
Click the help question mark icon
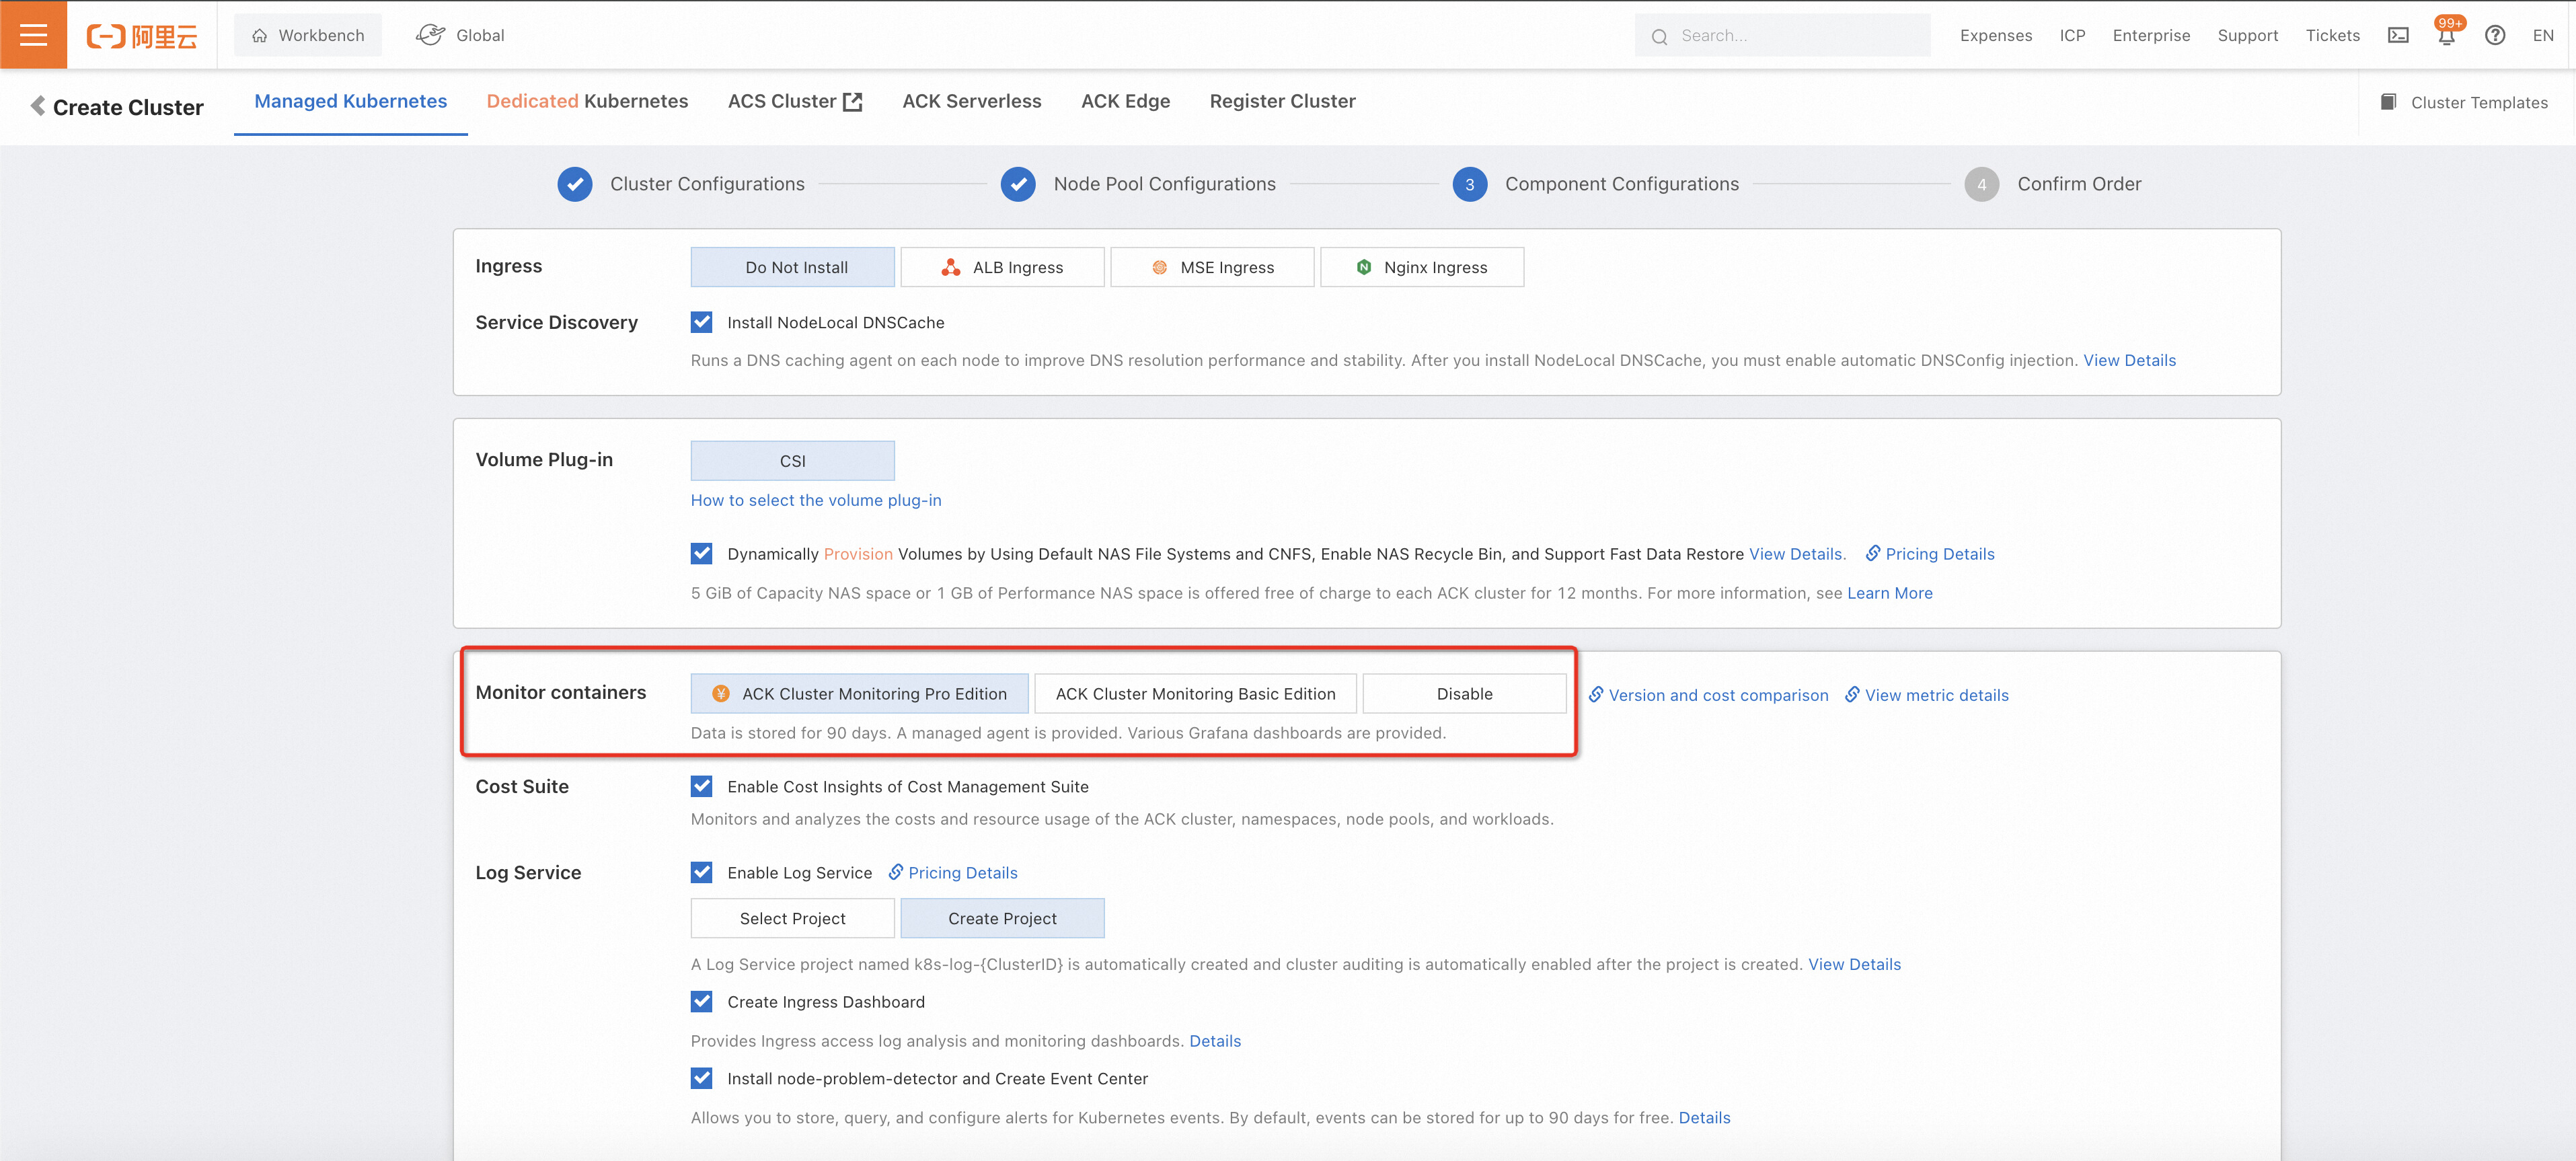2494,36
